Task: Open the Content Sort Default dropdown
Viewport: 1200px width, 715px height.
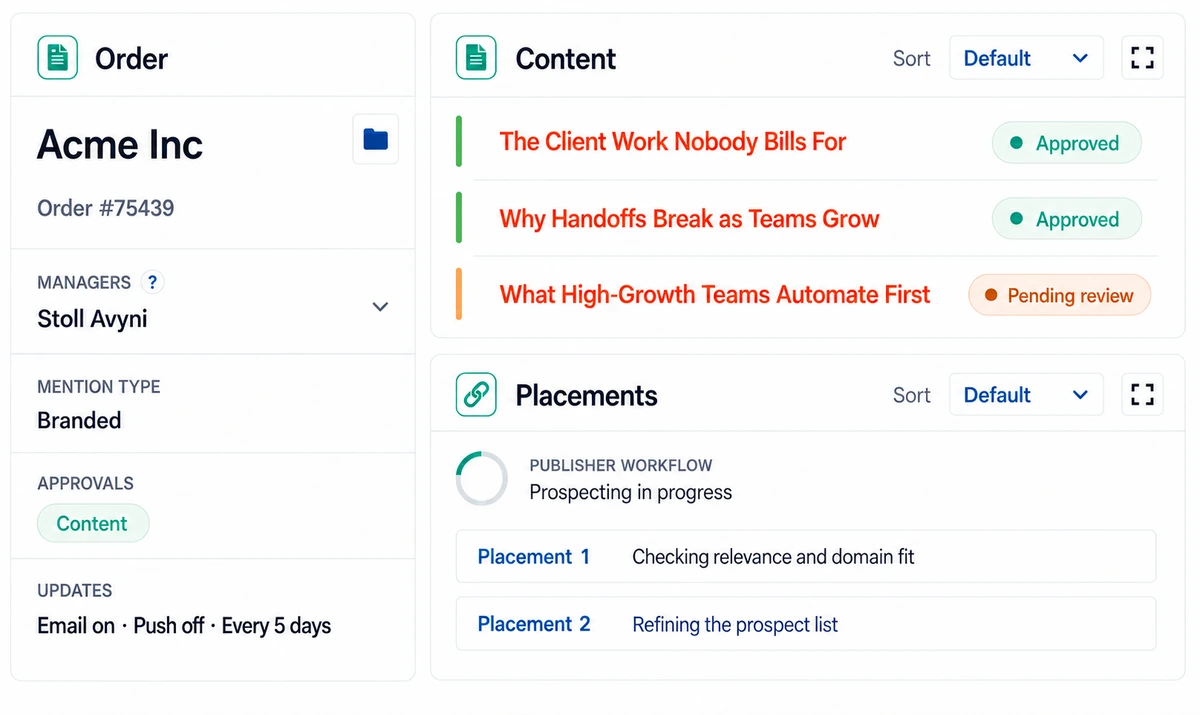Action: click(1026, 58)
